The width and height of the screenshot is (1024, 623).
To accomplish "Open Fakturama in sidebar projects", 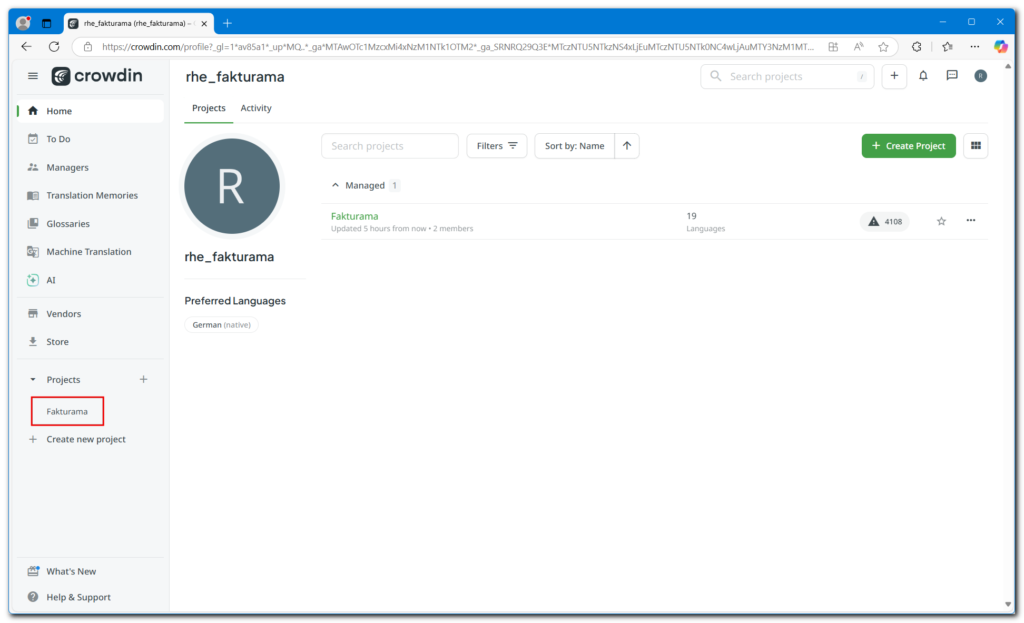I will point(67,411).
